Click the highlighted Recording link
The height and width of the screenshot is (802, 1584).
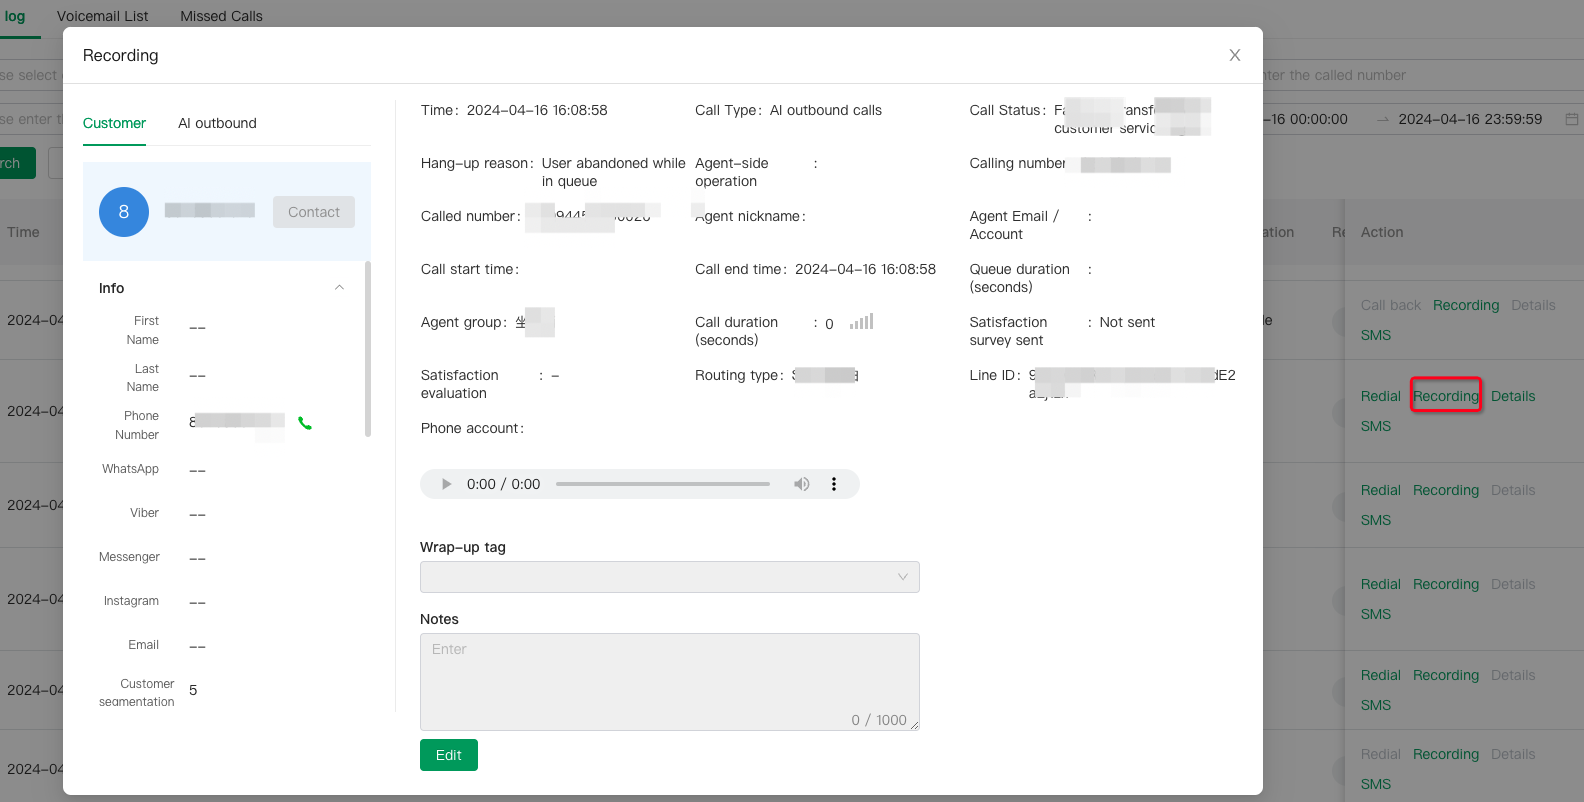tap(1446, 396)
